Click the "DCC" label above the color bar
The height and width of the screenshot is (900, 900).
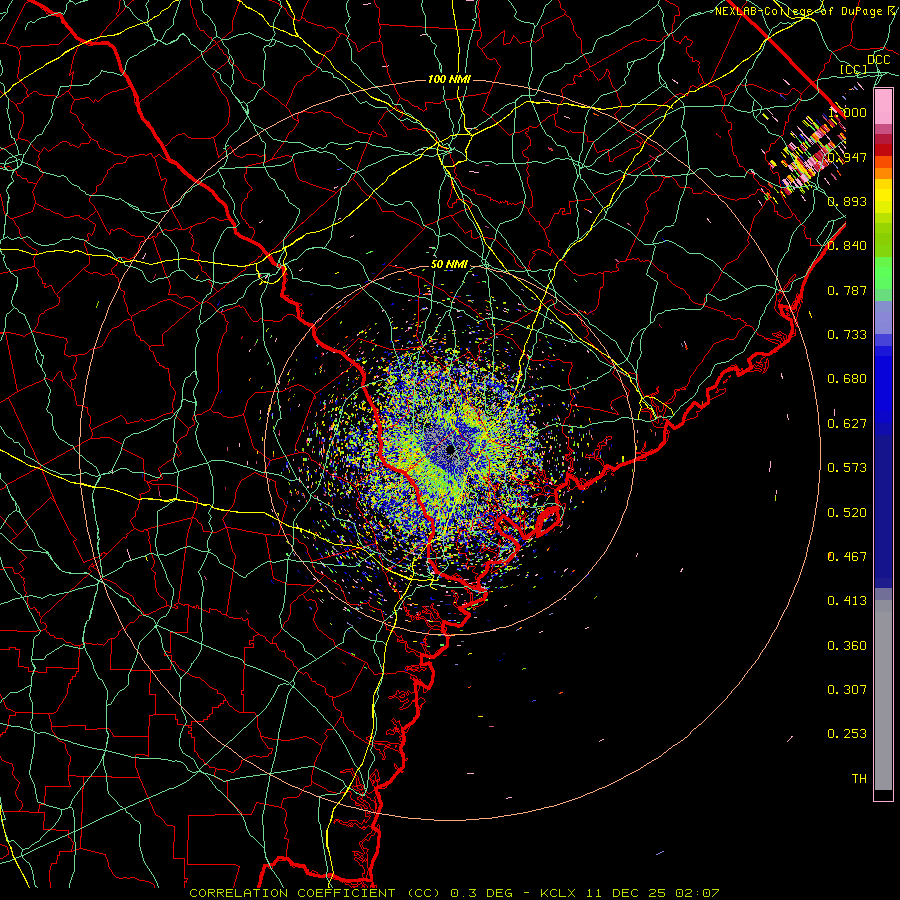coord(878,60)
